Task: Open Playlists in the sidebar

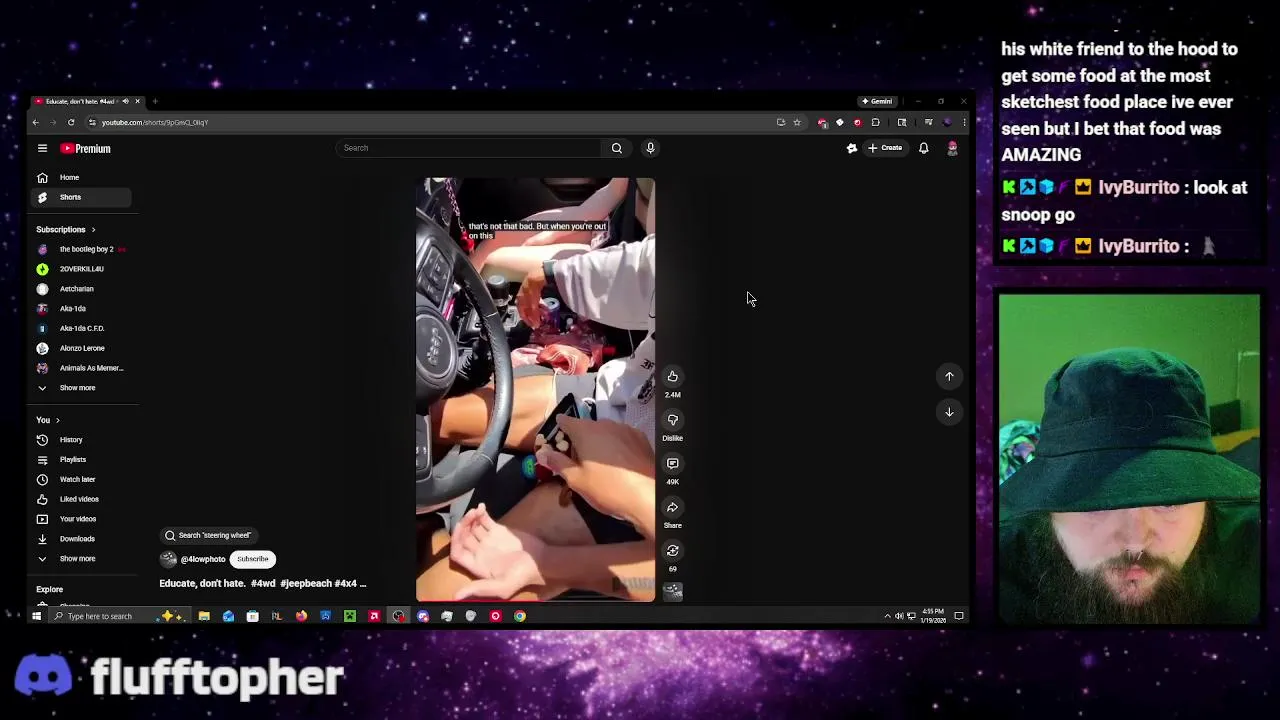Action: point(80,459)
